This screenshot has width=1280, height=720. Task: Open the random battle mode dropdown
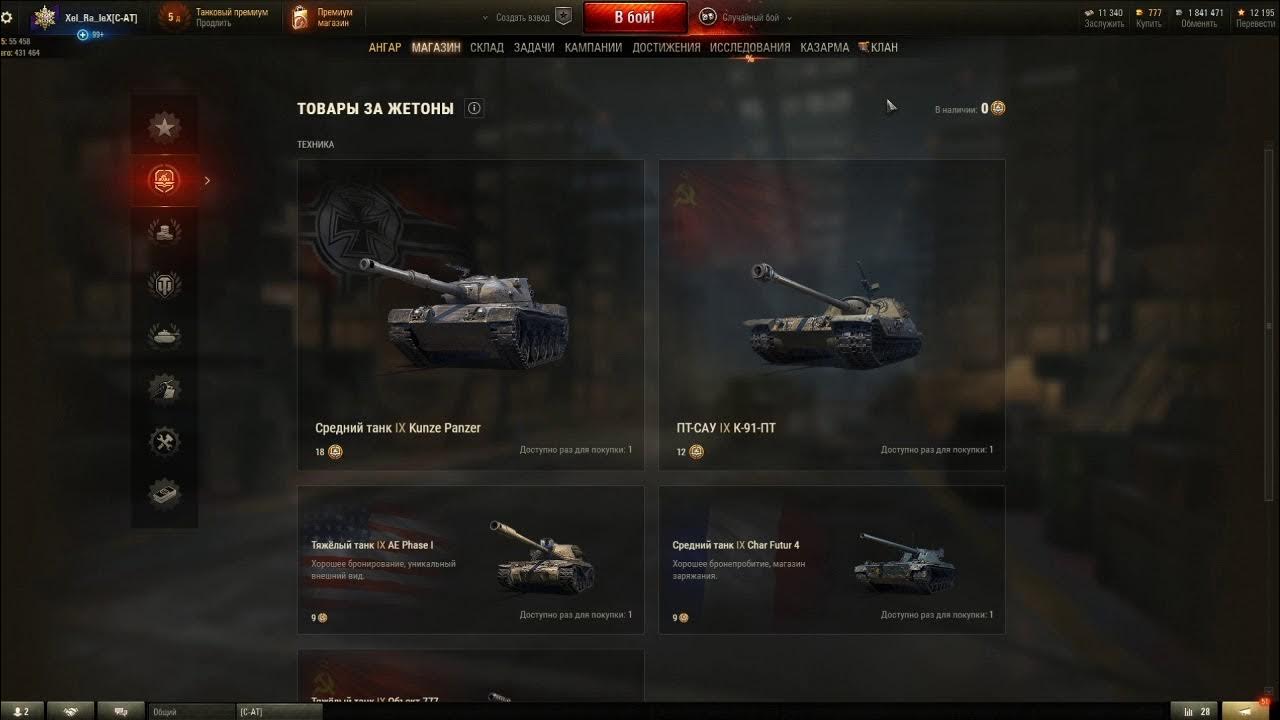pyautogui.click(x=745, y=17)
